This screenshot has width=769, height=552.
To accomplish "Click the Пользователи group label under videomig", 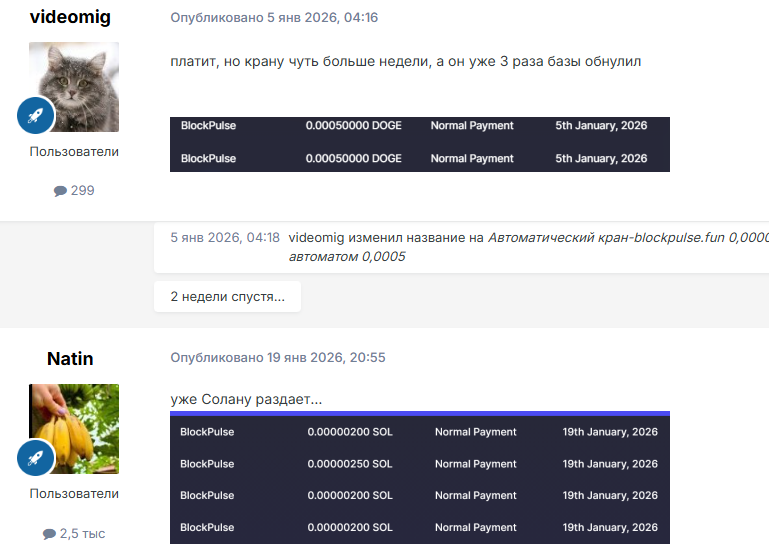I will tap(74, 152).
